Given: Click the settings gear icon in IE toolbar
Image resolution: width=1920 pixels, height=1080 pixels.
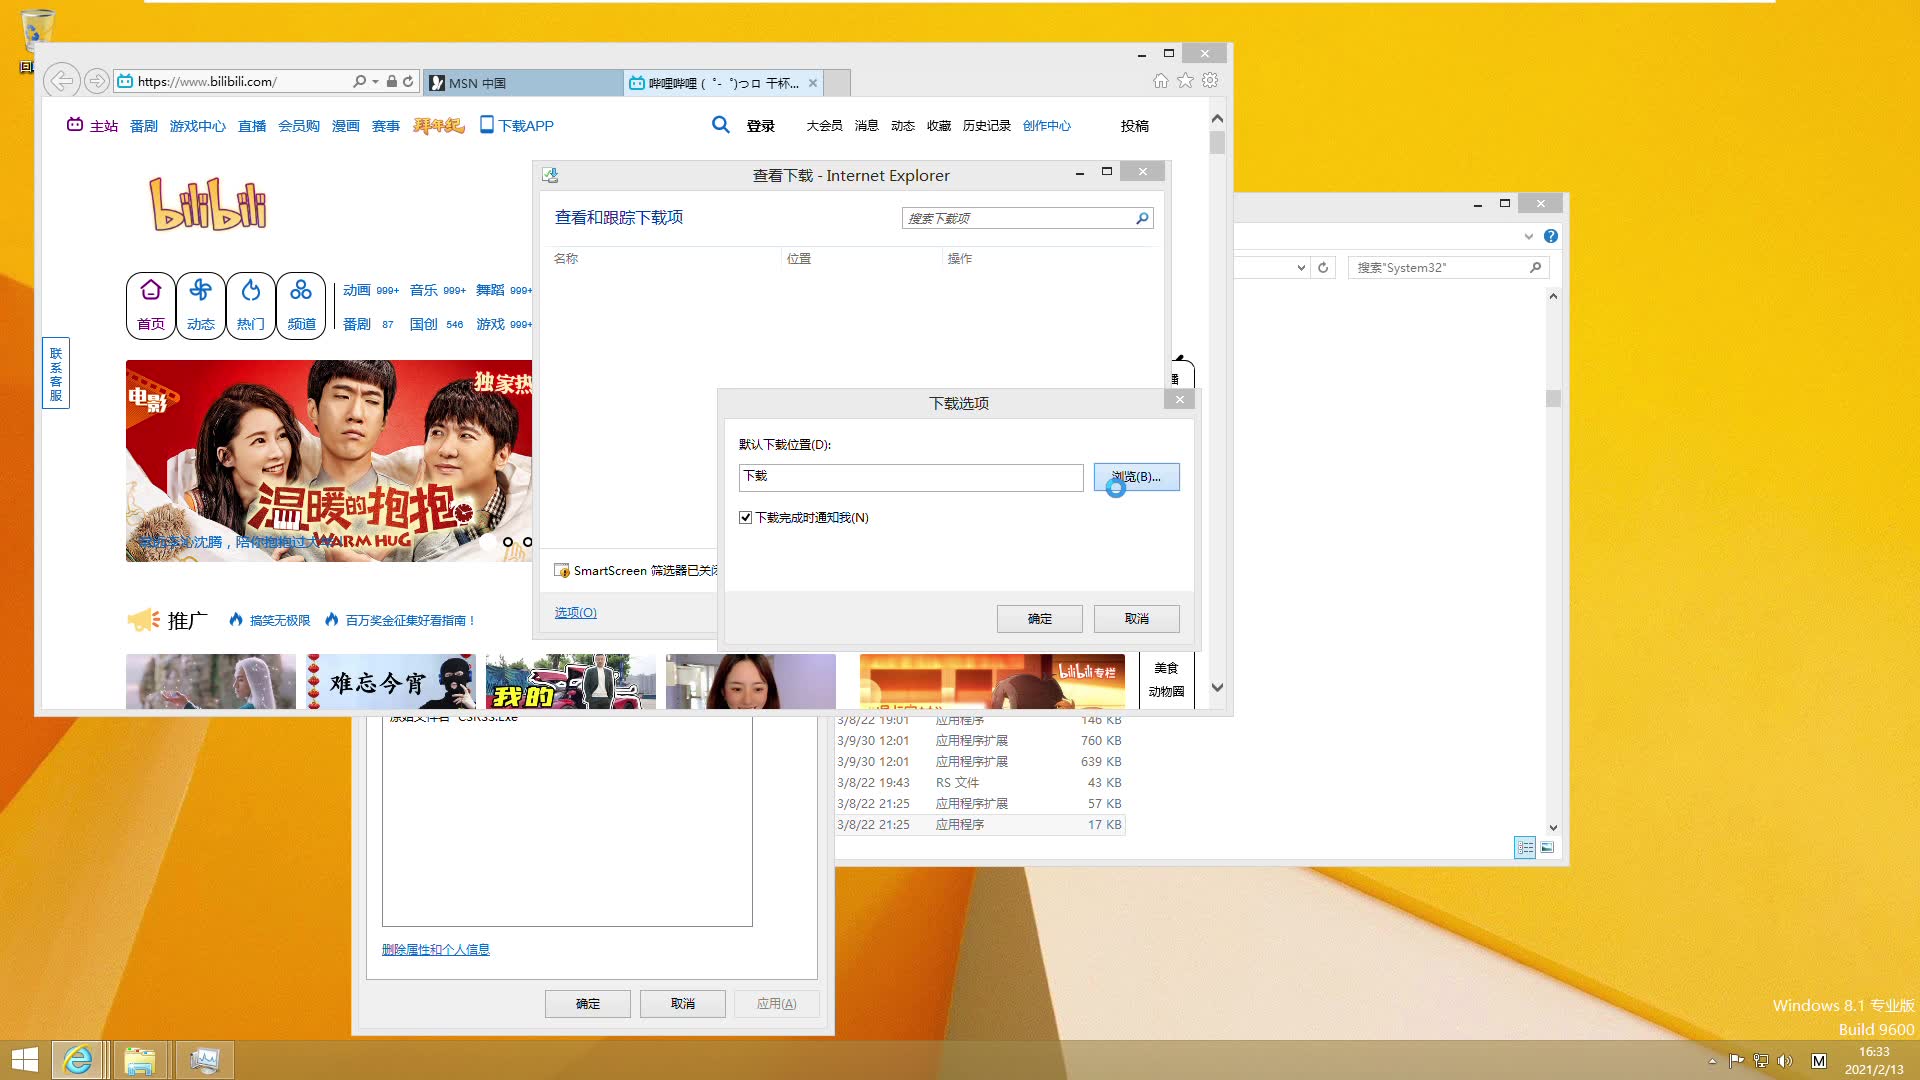Looking at the screenshot, I should tap(1211, 82).
